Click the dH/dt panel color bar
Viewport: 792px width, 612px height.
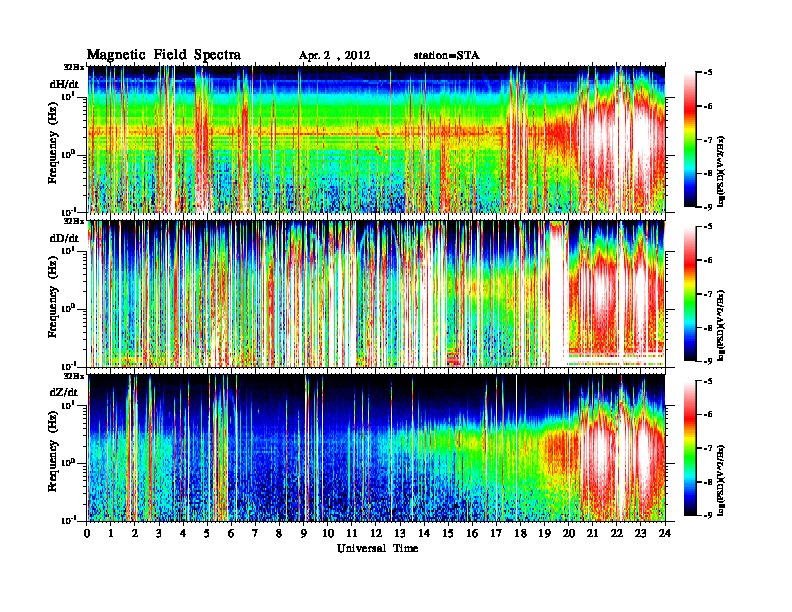(690, 140)
